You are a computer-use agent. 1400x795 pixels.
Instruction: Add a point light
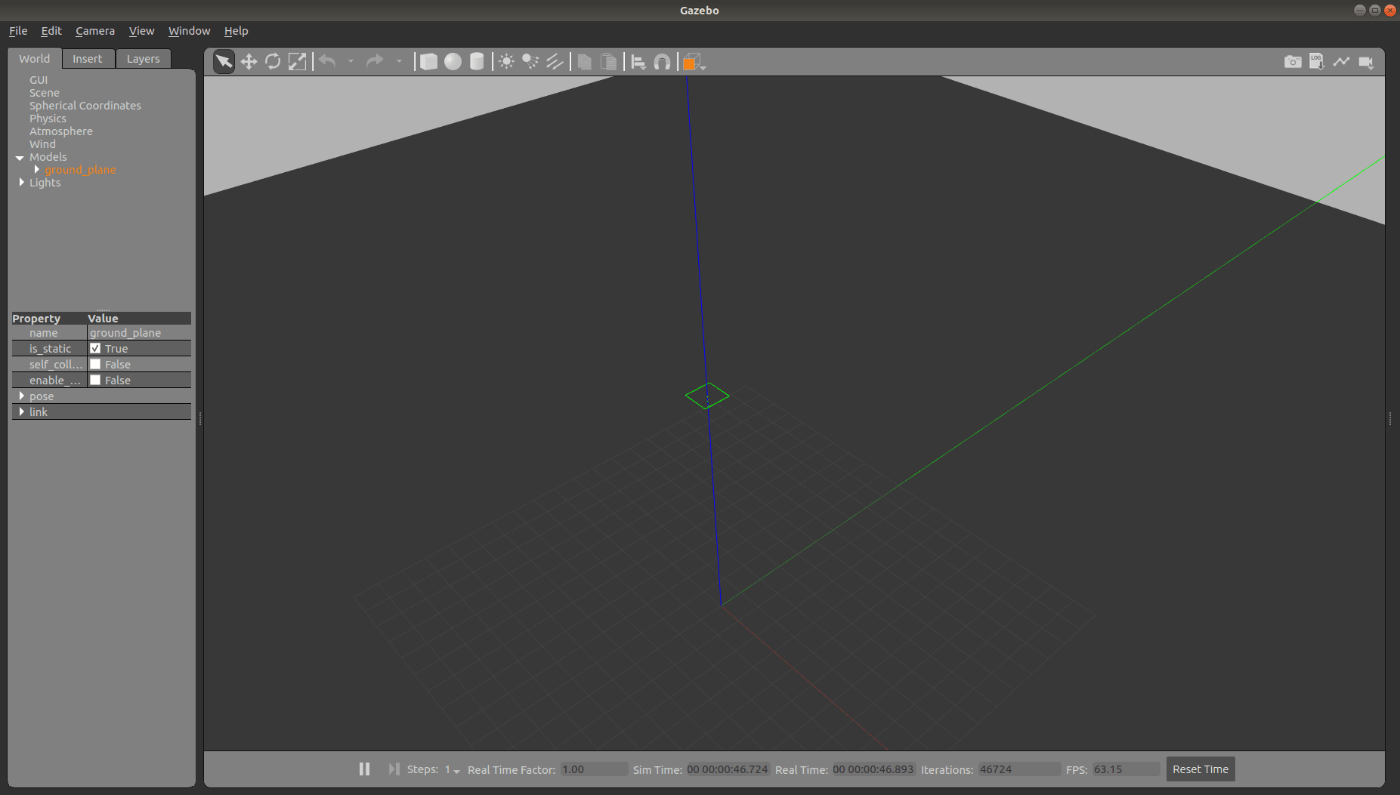point(506,62)
